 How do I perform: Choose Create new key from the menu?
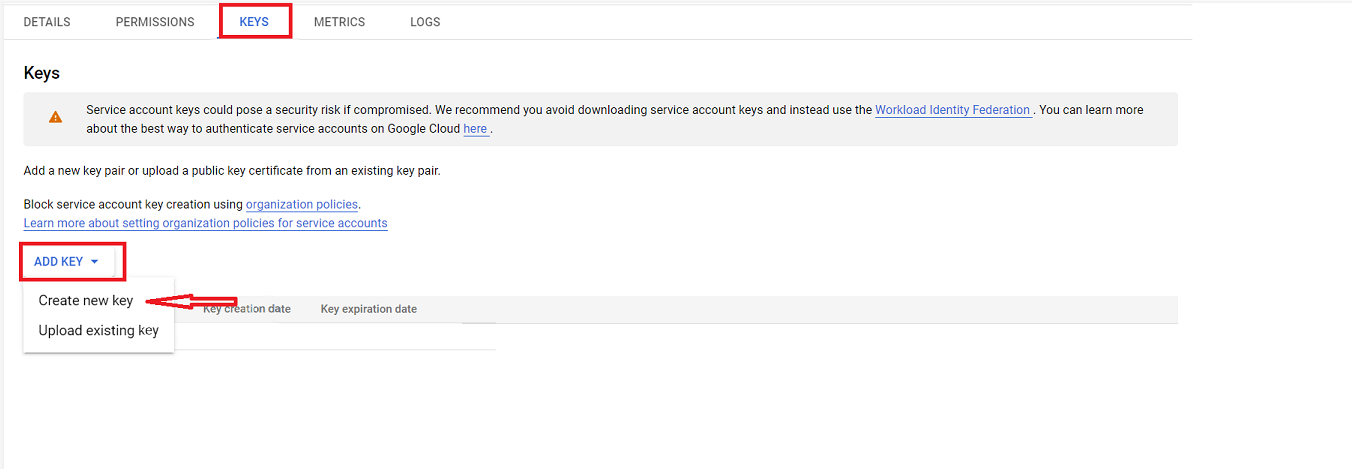pyautogui.click(x=86, y=301)
